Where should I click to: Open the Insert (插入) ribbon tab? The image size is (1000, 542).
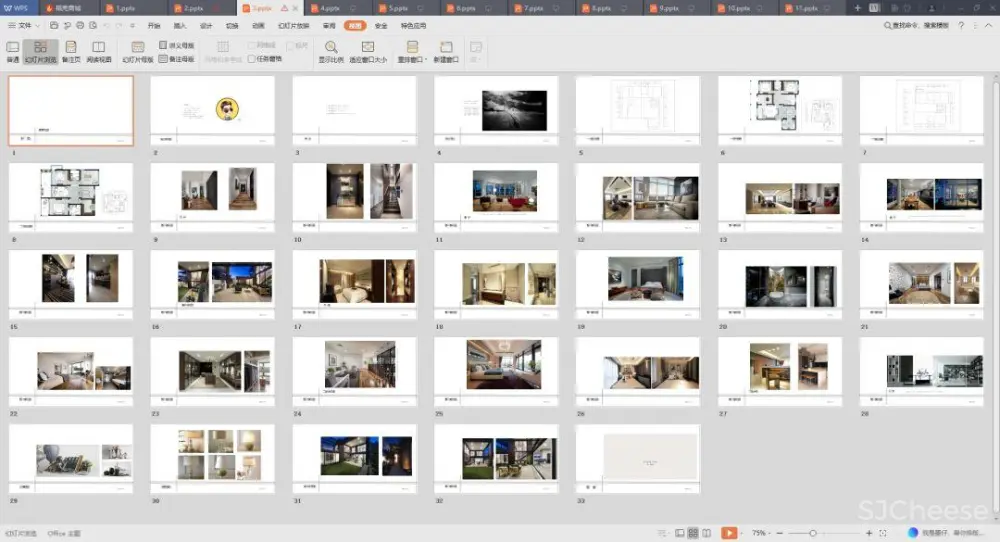pos(180,25)
